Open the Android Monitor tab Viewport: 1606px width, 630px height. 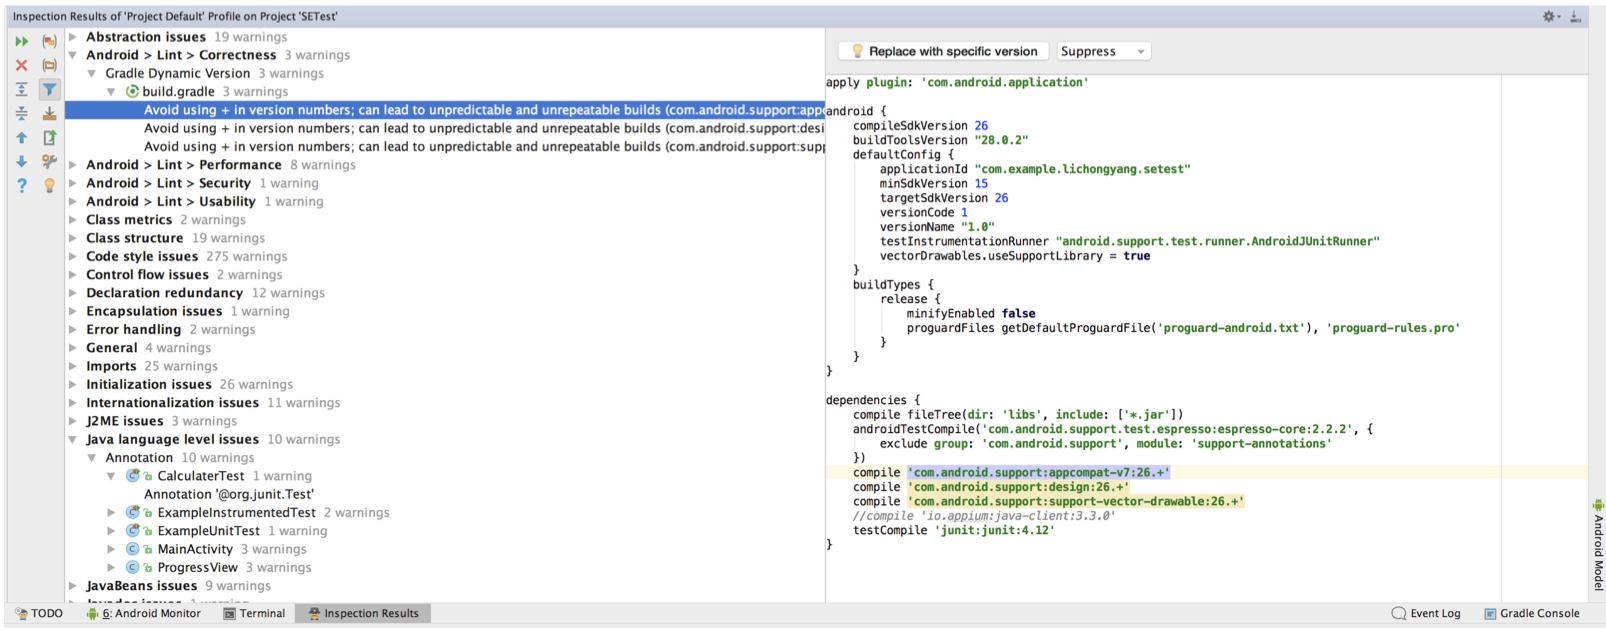click(x=144, y=613)
